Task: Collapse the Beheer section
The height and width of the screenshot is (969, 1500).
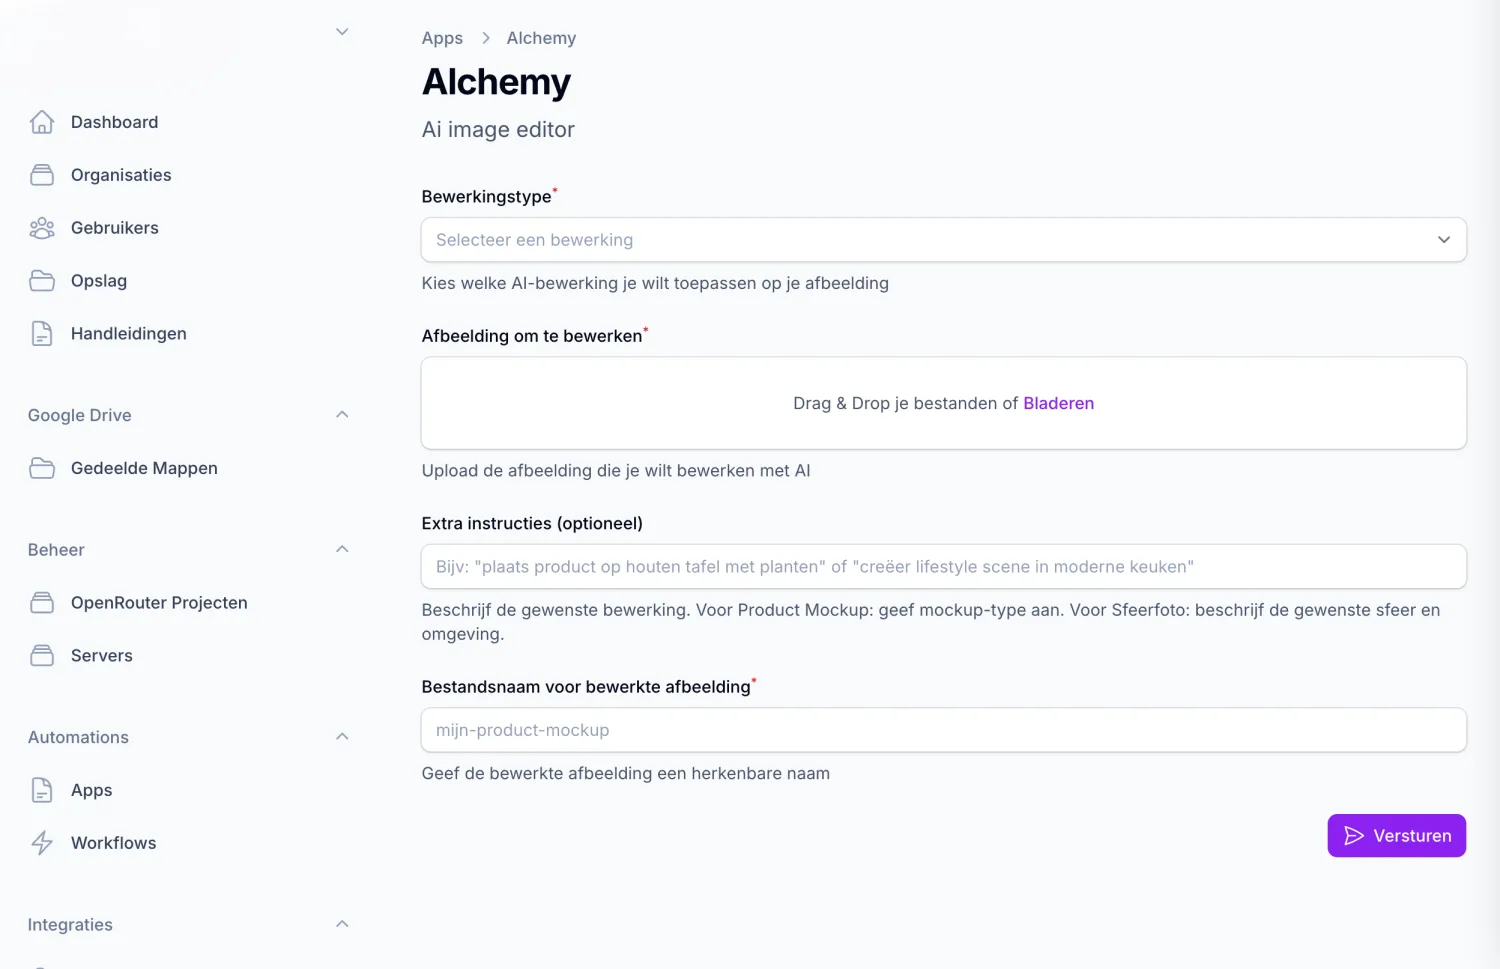Action: 342,549
